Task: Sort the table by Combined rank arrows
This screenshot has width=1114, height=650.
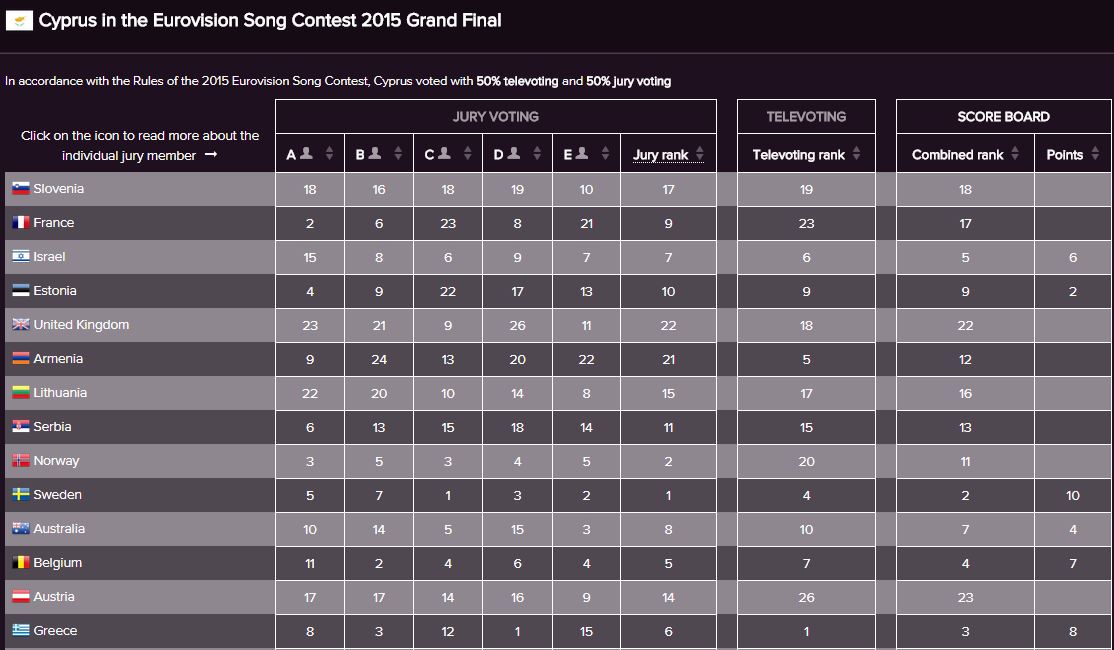Action: click(1015, 155)
